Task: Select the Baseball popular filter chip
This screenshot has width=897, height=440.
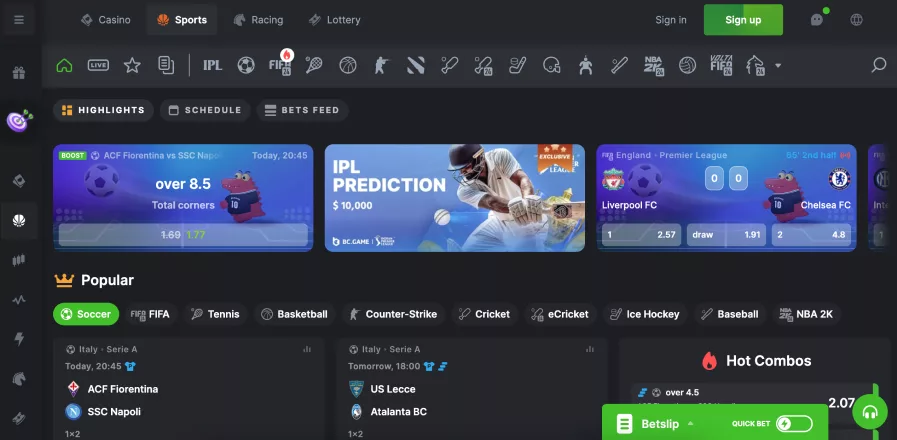Action: click(731, 314)
